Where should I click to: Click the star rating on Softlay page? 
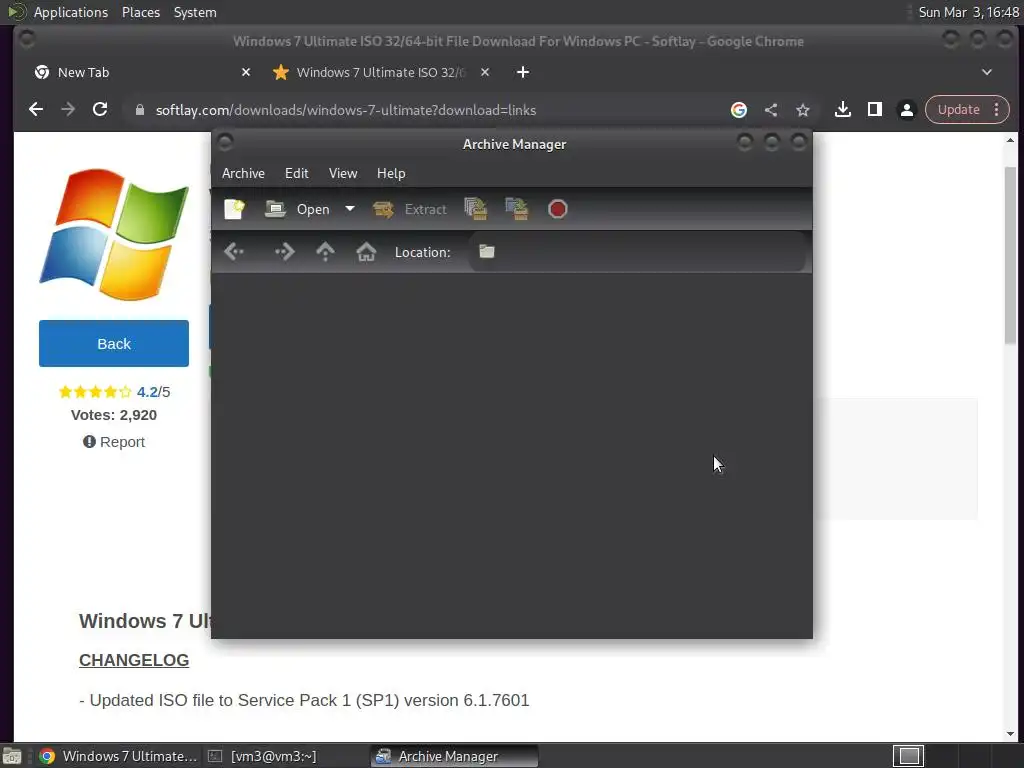pos(95,392)
